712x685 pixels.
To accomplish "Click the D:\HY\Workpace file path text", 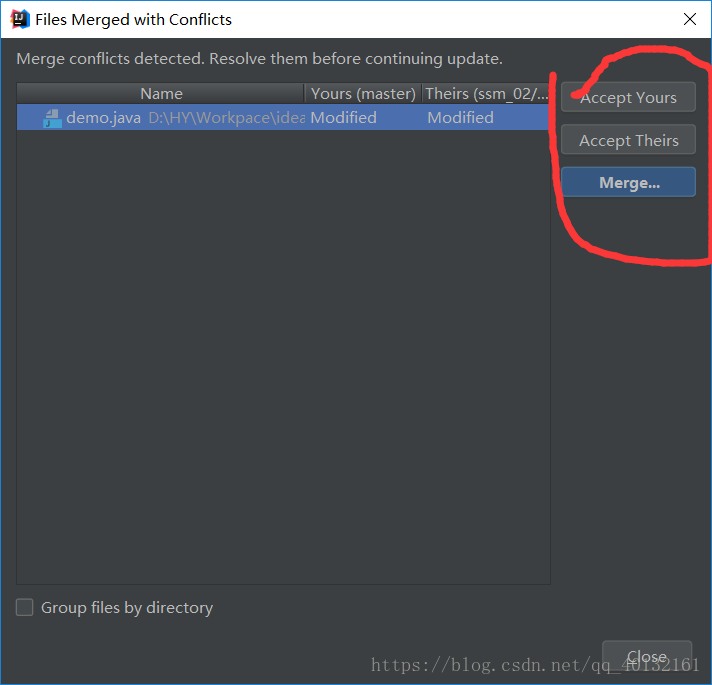I will [x=227, y=118].
